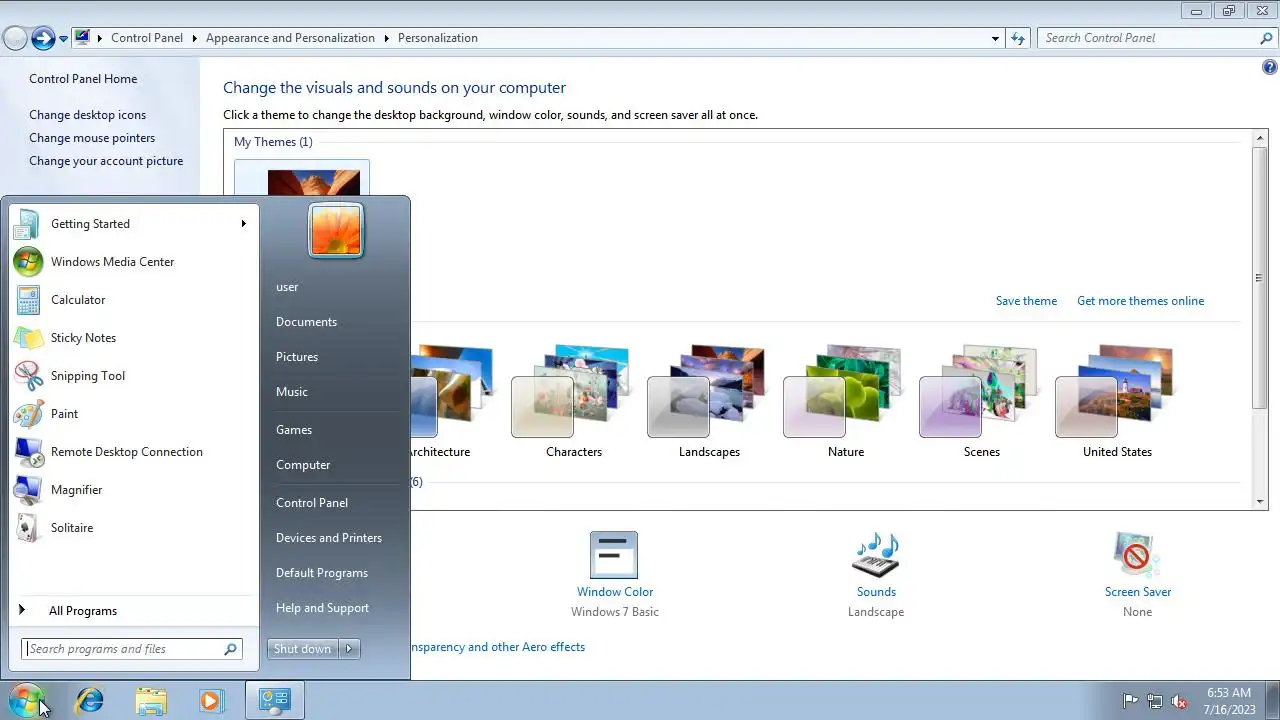Click the Search Control Panel field
Image resolution: width=1280 pixels, height=720 pixels.
(1157, 38)
